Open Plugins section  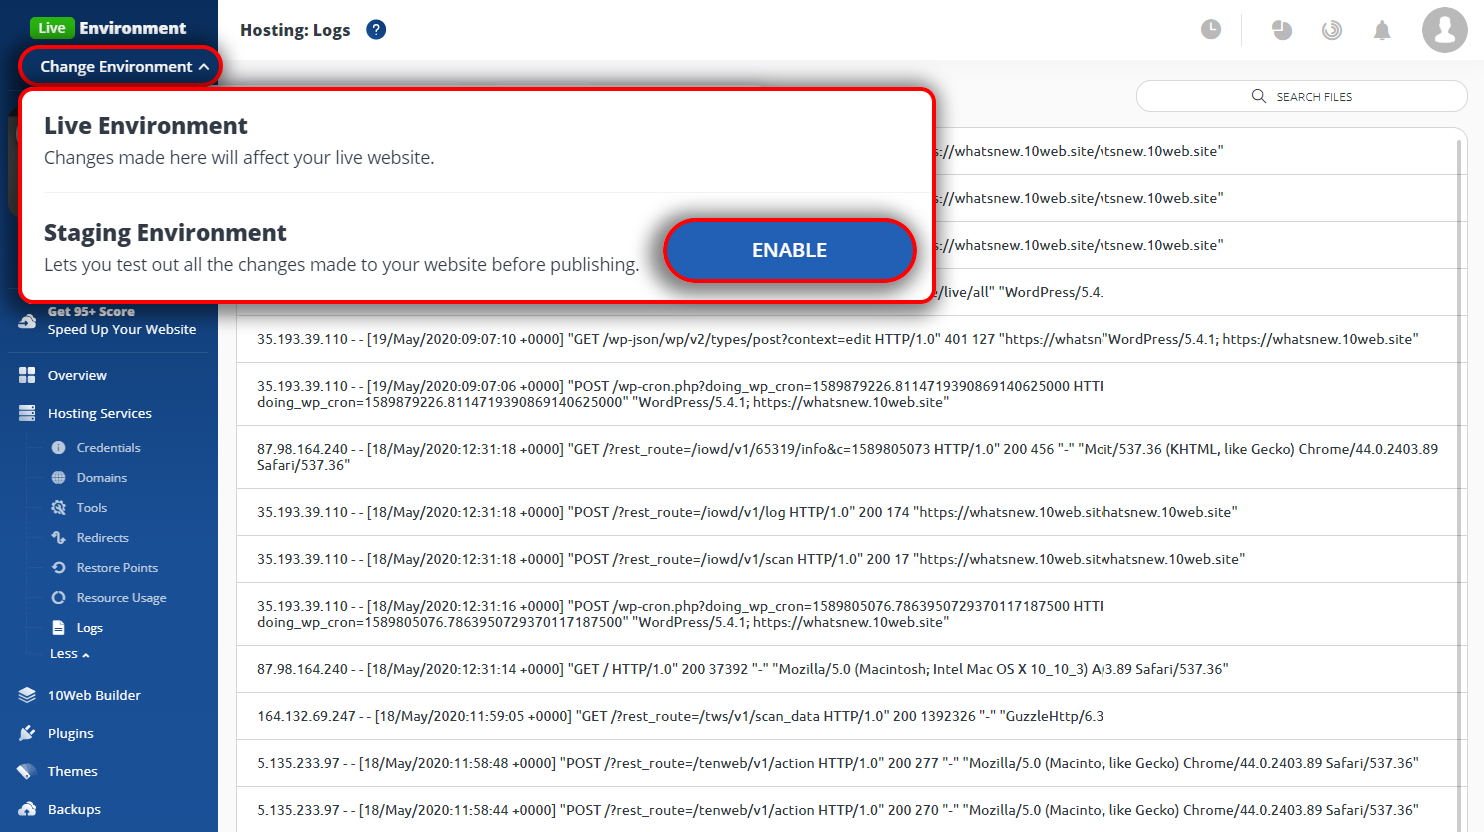(x=71, y=733)
